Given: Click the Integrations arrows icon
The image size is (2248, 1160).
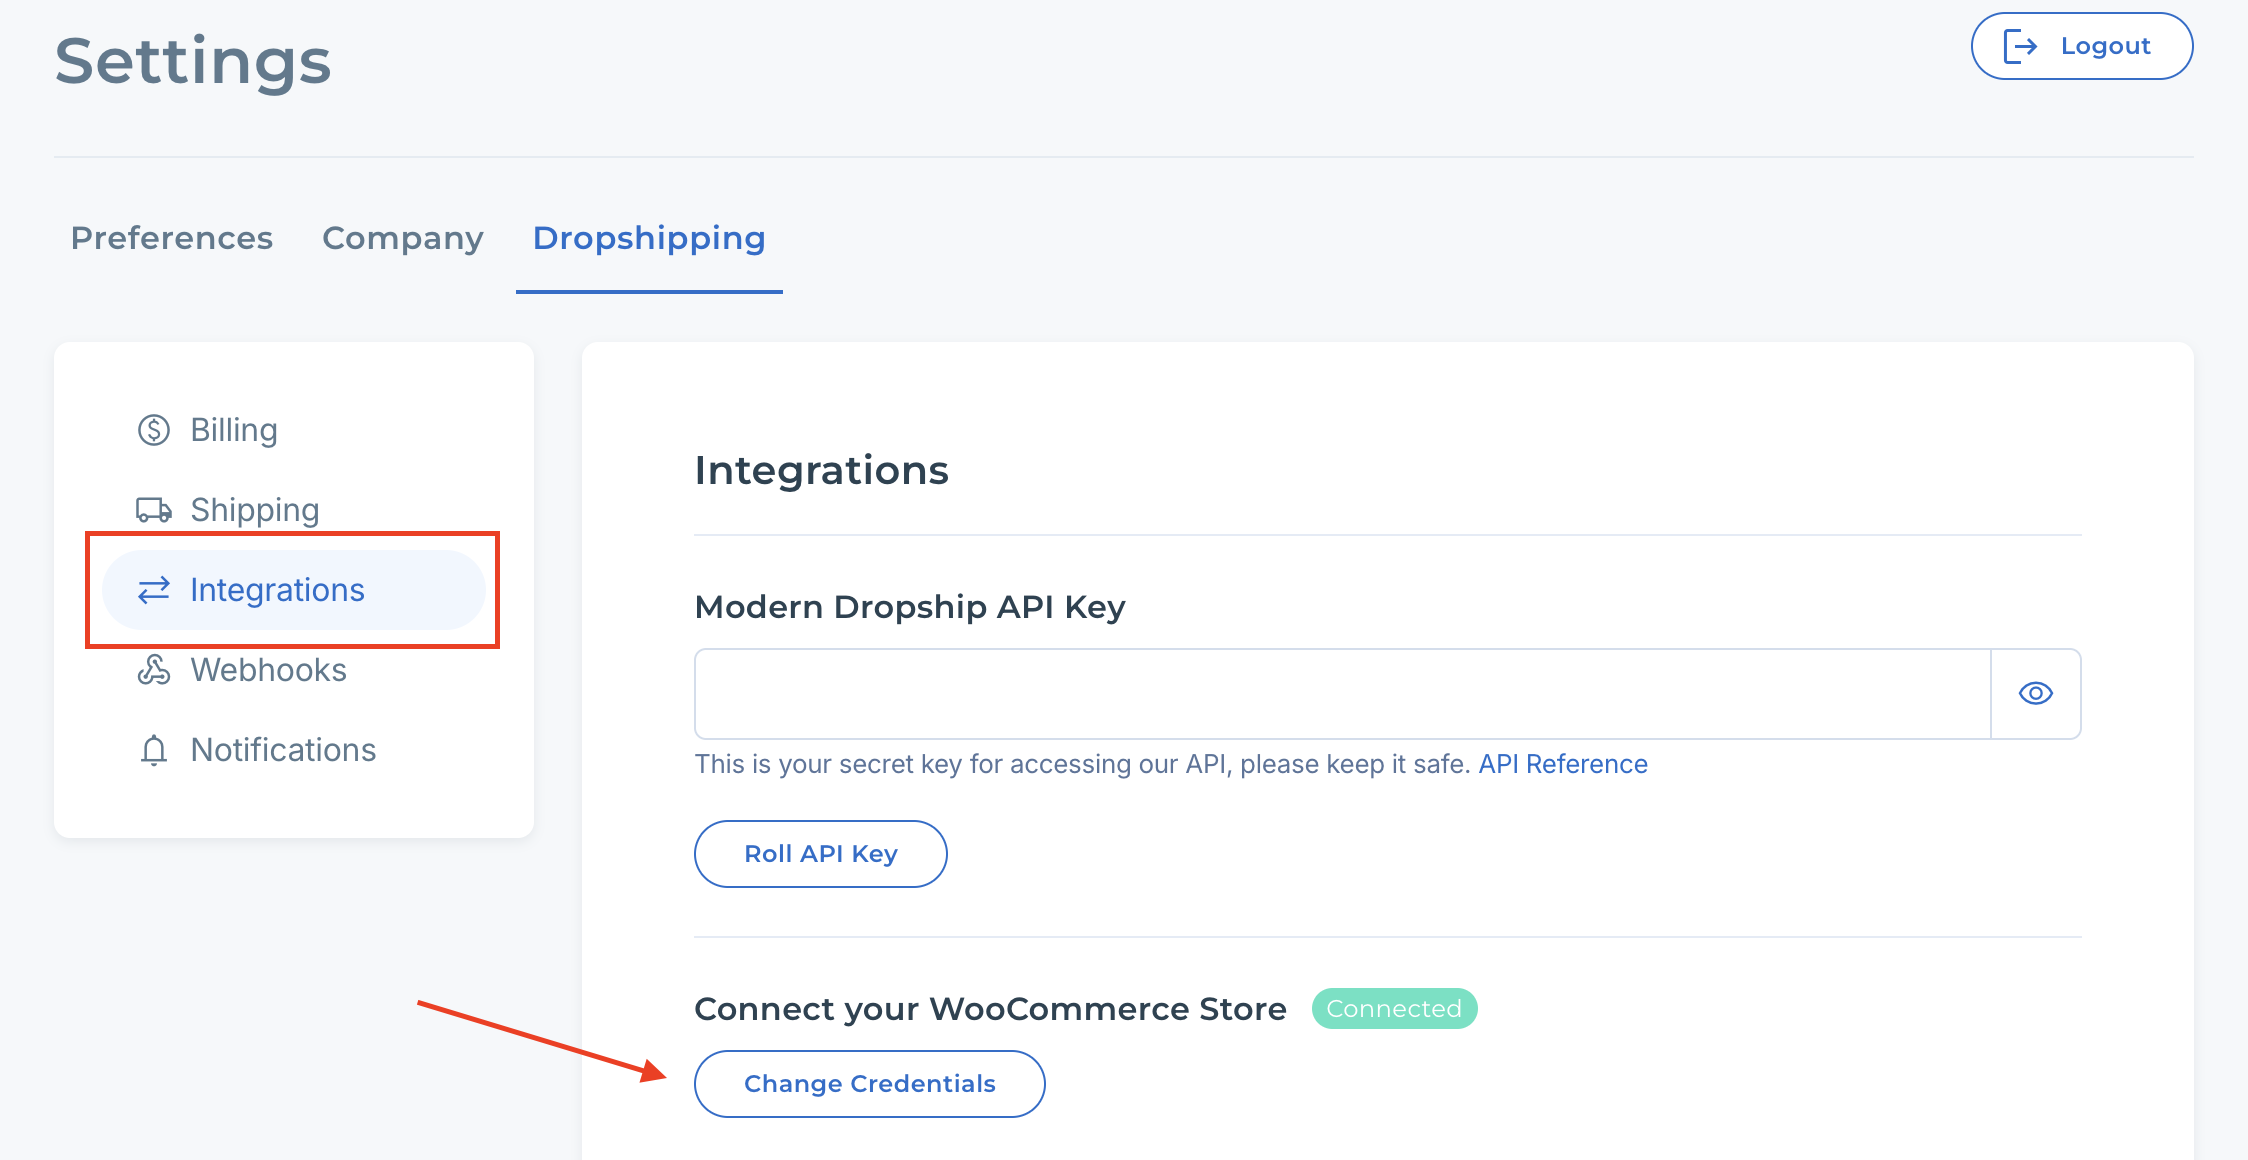Looking at the screenshot, I should (x=154, y=590).
